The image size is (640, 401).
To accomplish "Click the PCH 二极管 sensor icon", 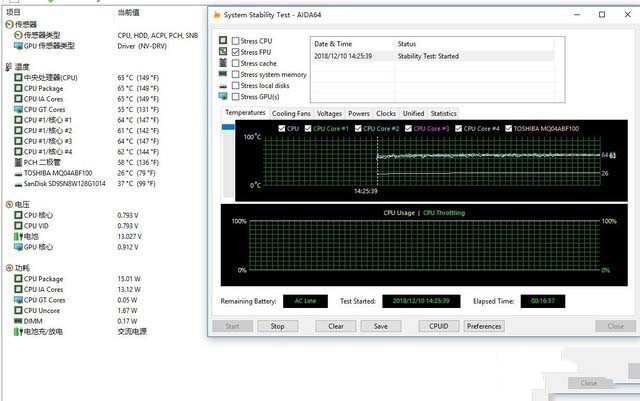I will click(16, 161).
